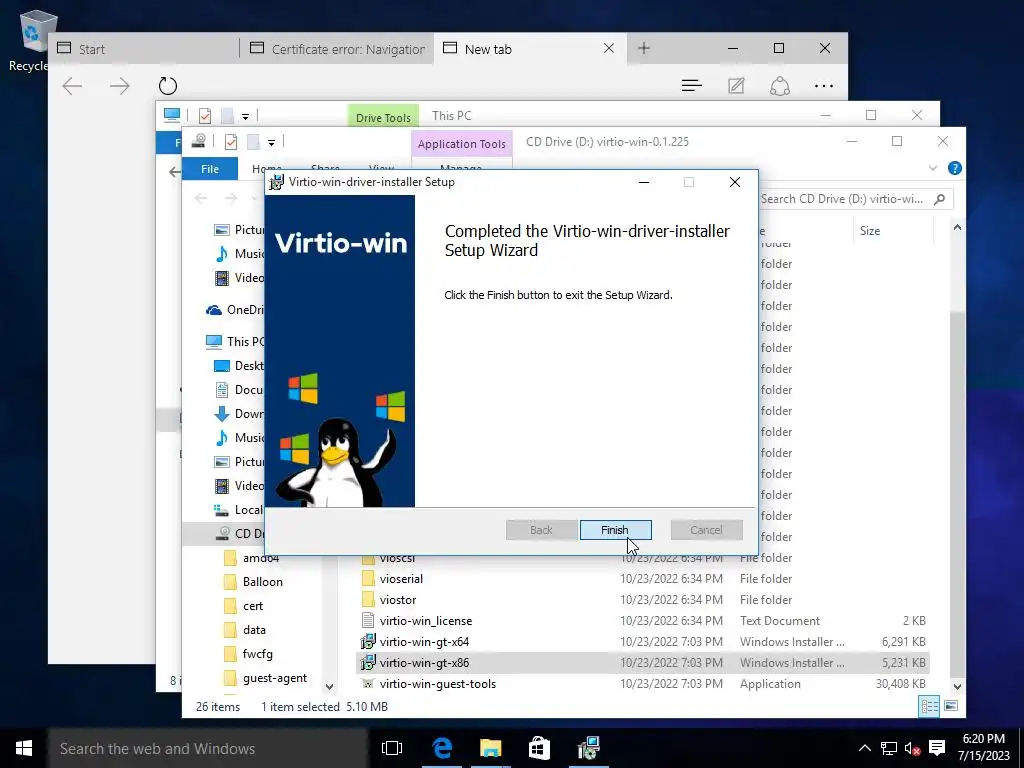Open a new tab with the plus icon in Edge
This screenshot has width=1024, height=768.
click(644, 48)
